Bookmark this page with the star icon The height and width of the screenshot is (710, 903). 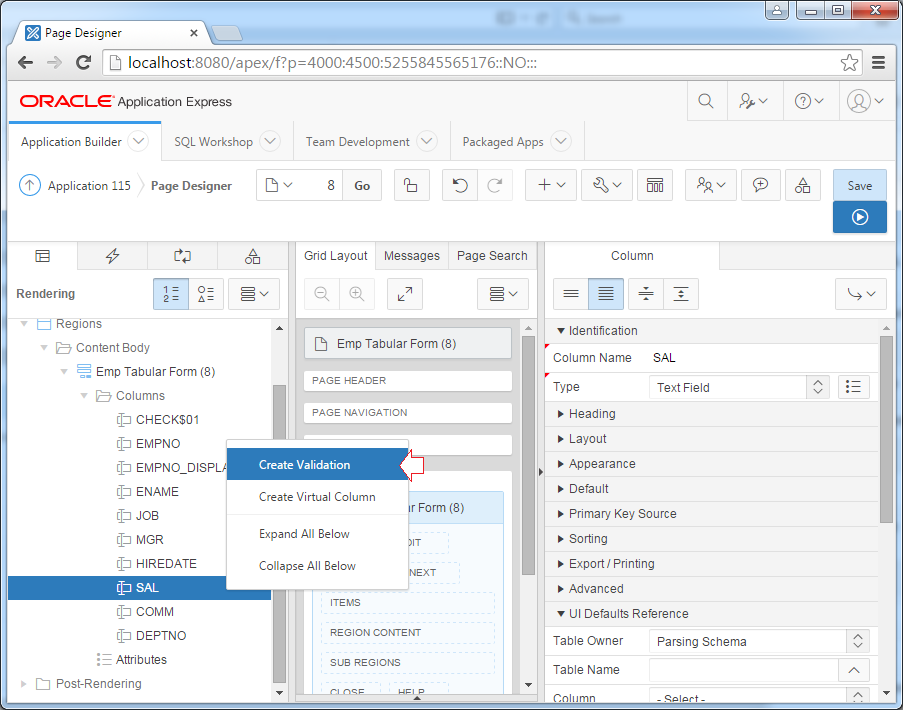click(x=849, y=62)
